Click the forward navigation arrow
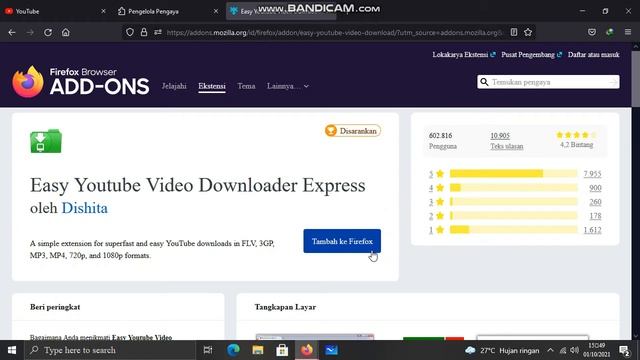The image size is (640, 360). 30,32
